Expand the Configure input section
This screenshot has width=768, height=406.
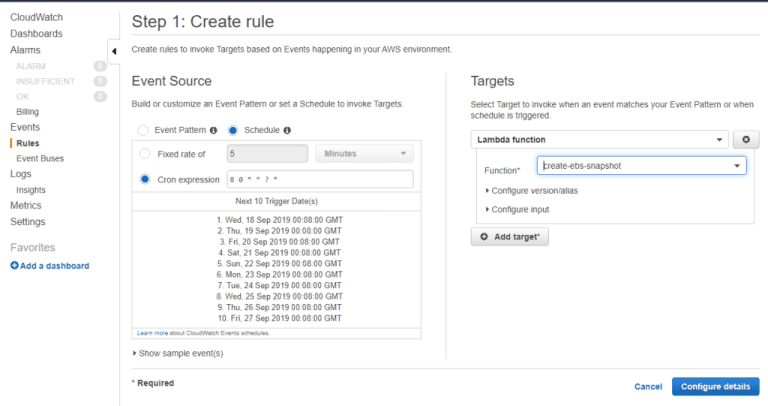pyautogui.click(x=518, y=209)
